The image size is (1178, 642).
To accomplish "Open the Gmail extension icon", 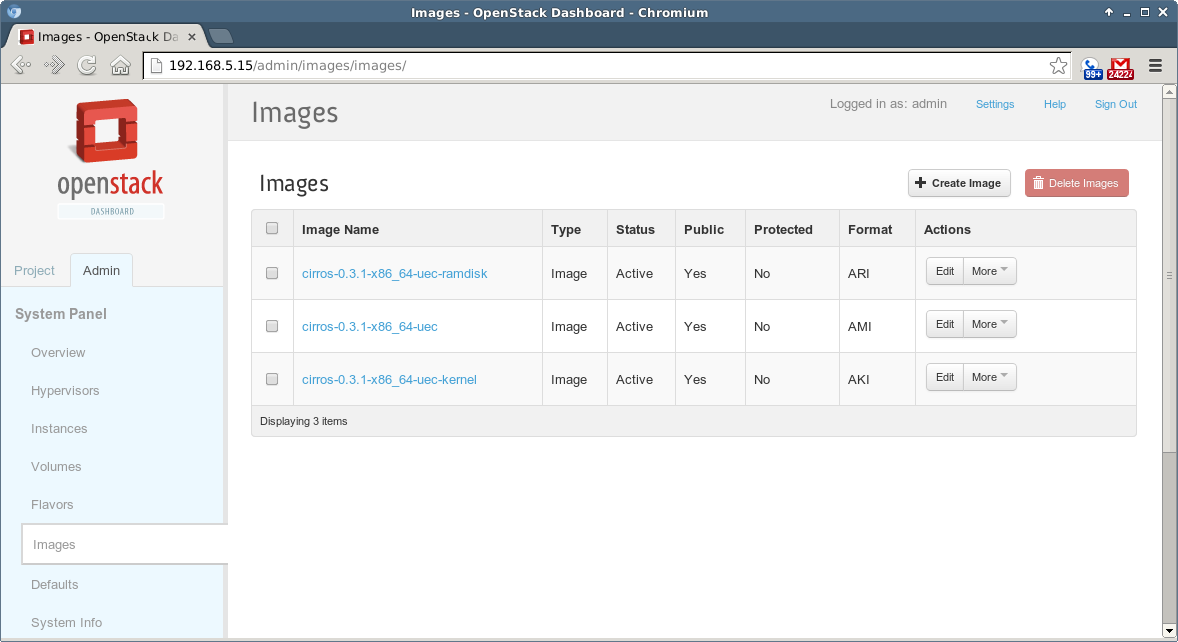I will pyautogui.click(x=1121, y=67).
